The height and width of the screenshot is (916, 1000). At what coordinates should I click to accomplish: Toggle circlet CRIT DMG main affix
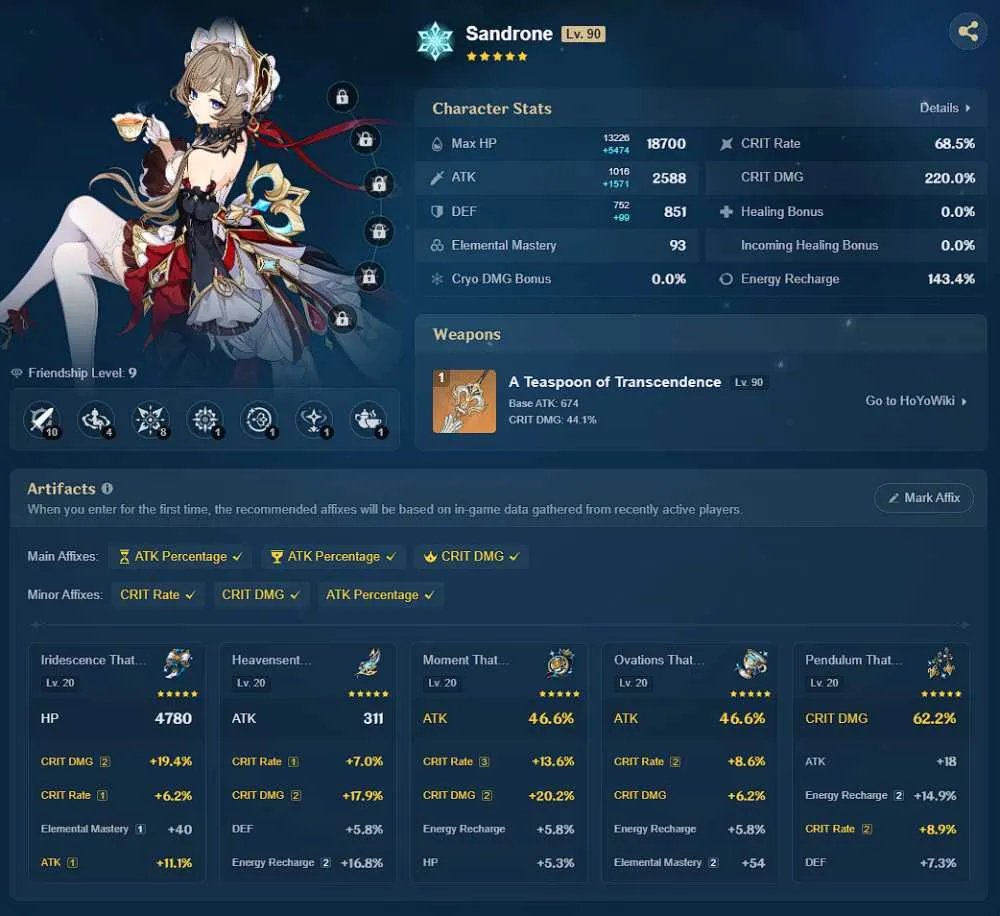[471, 557]
